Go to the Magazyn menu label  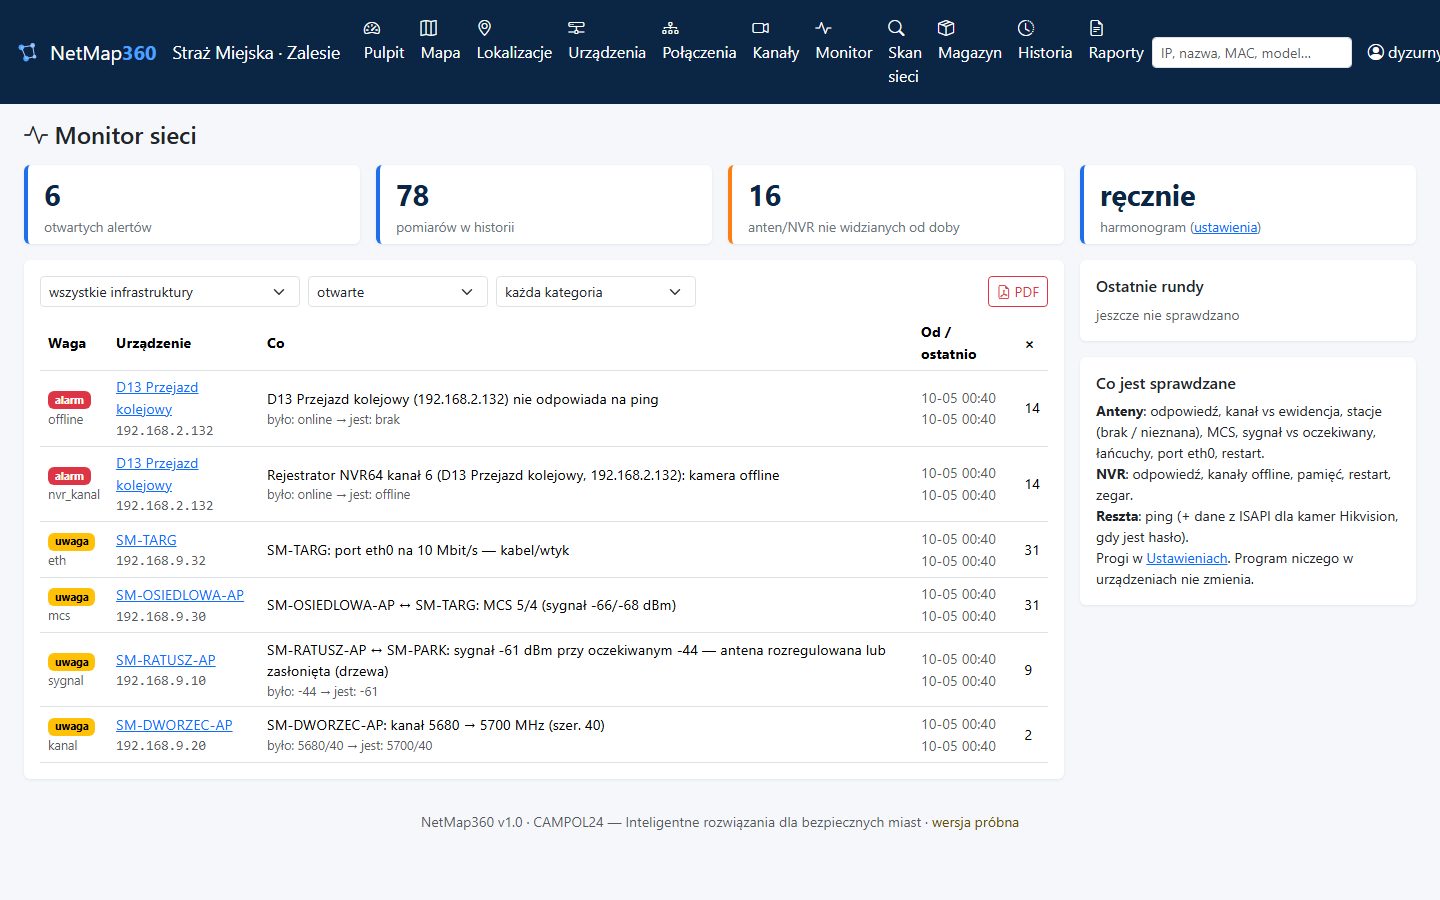[970, 53]
